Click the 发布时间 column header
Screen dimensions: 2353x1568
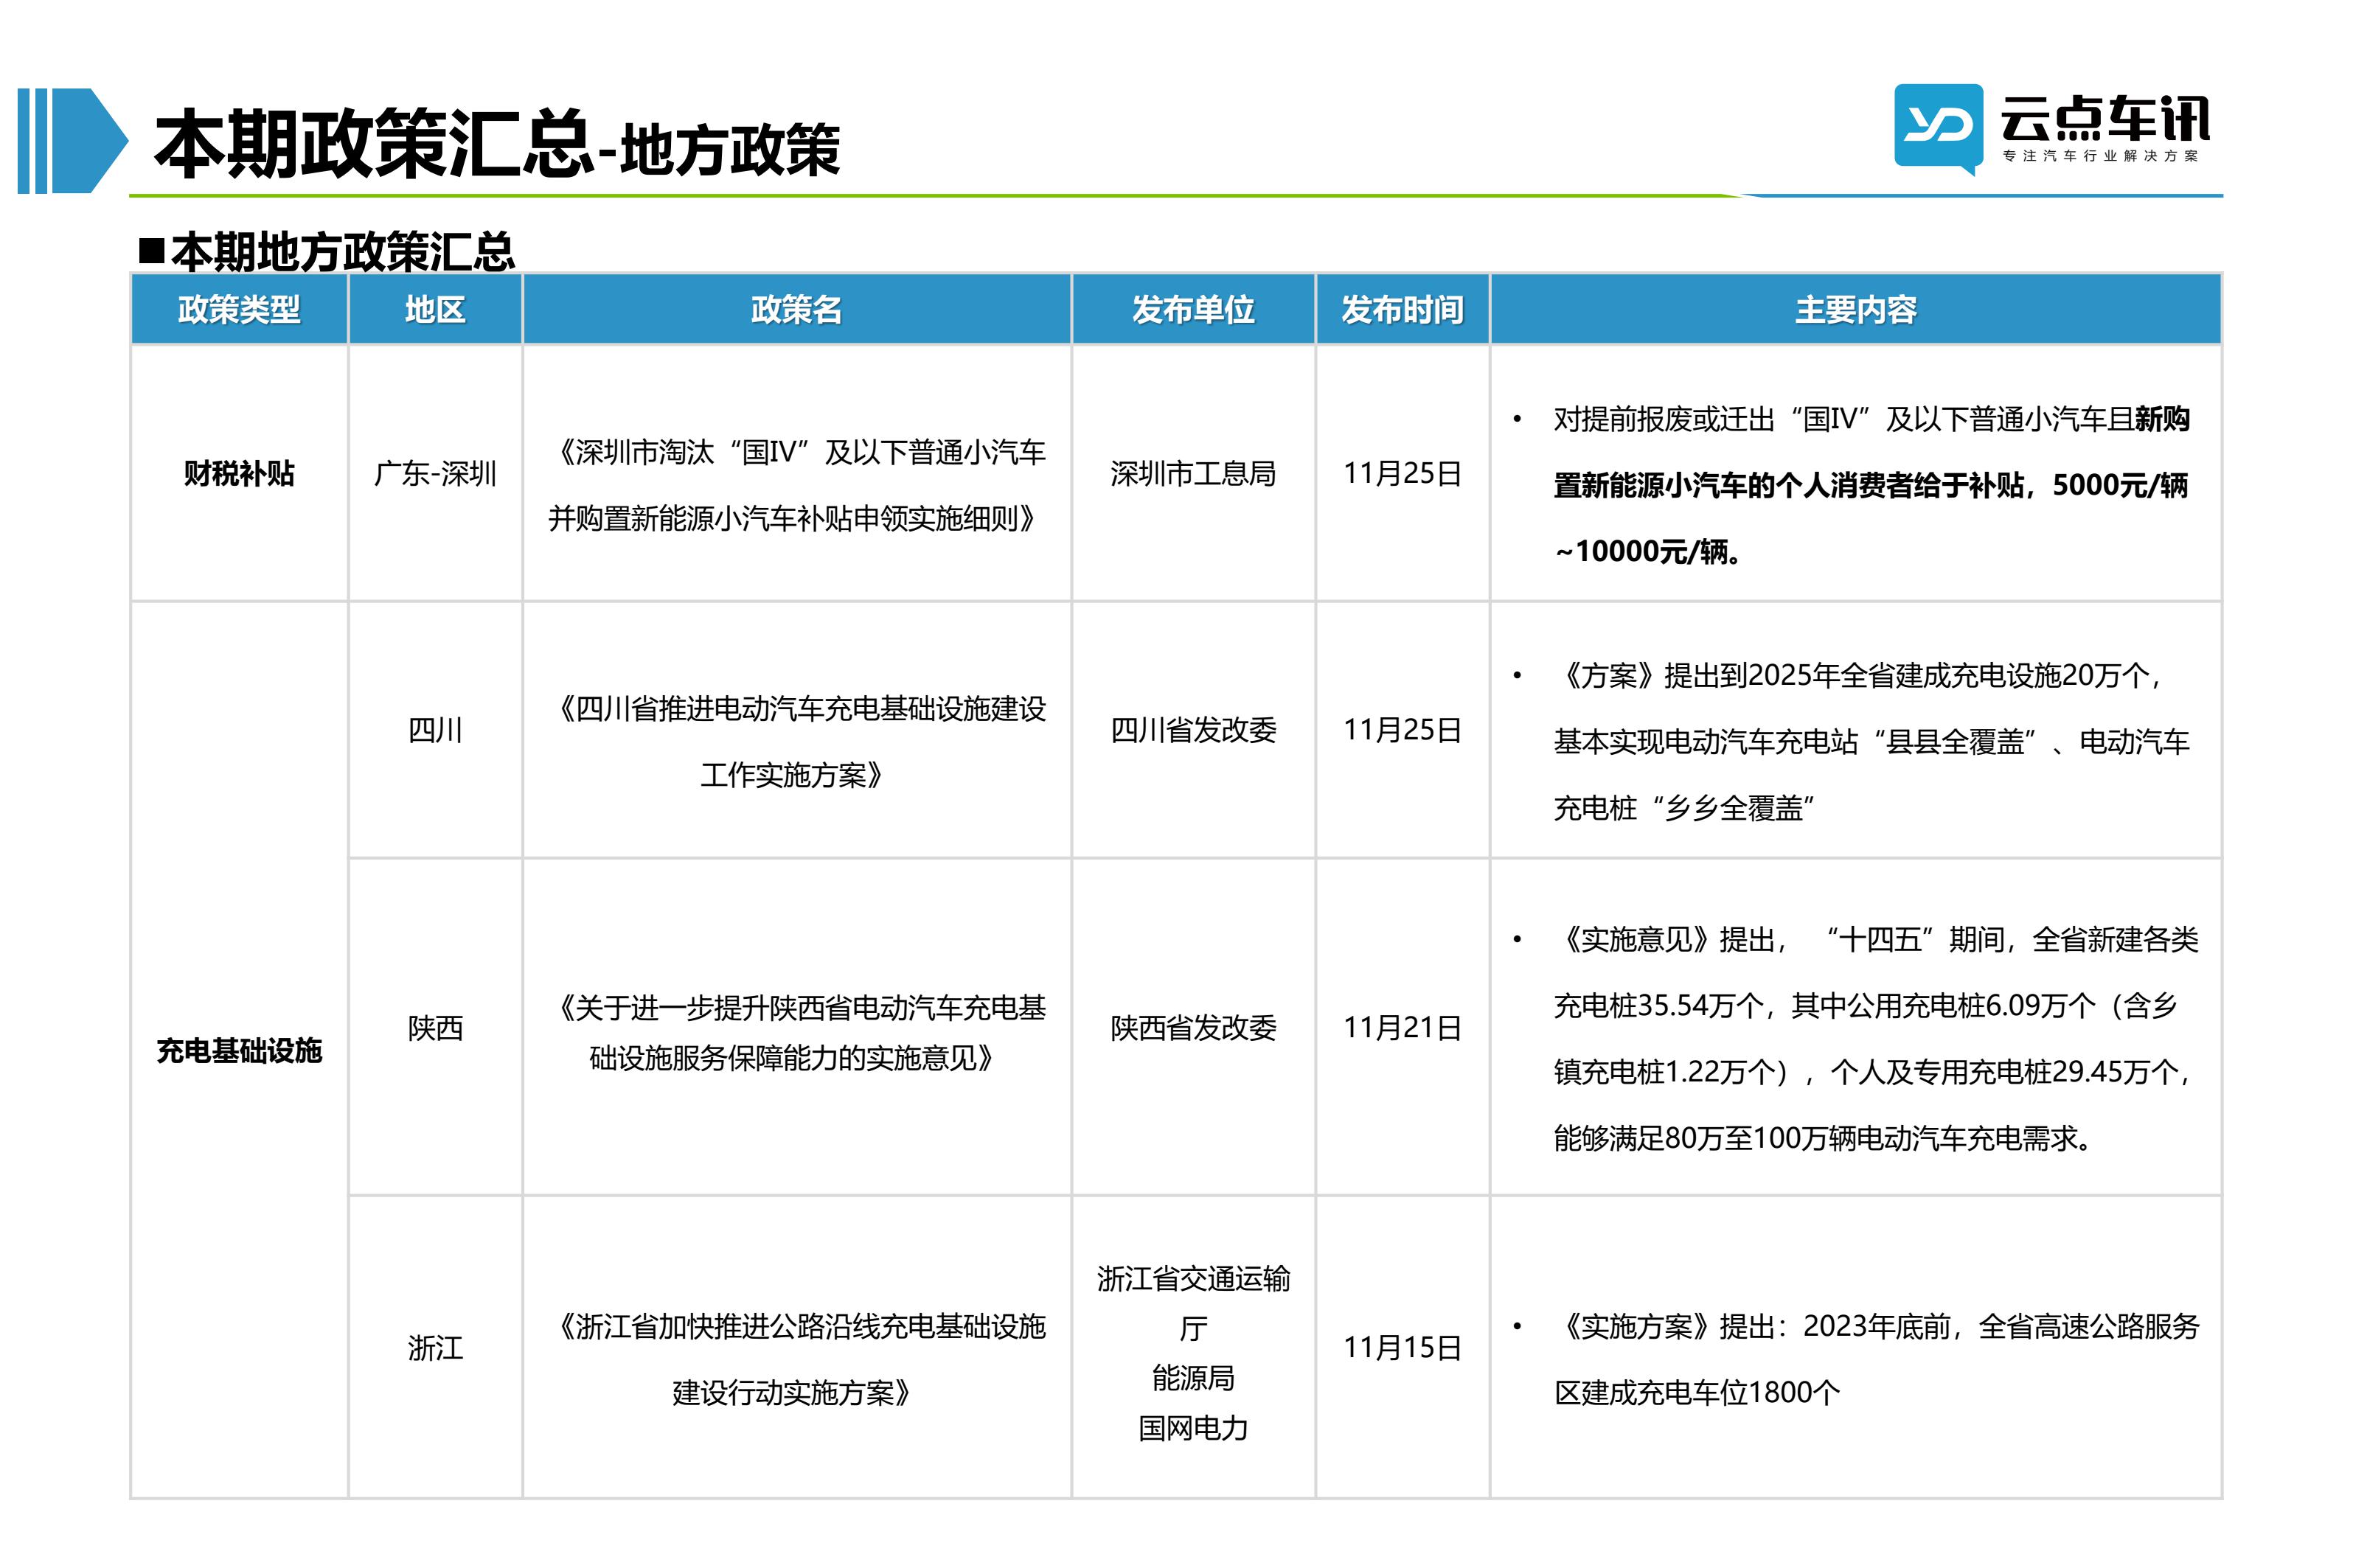pyautogui.click(x=1402, y=309)
